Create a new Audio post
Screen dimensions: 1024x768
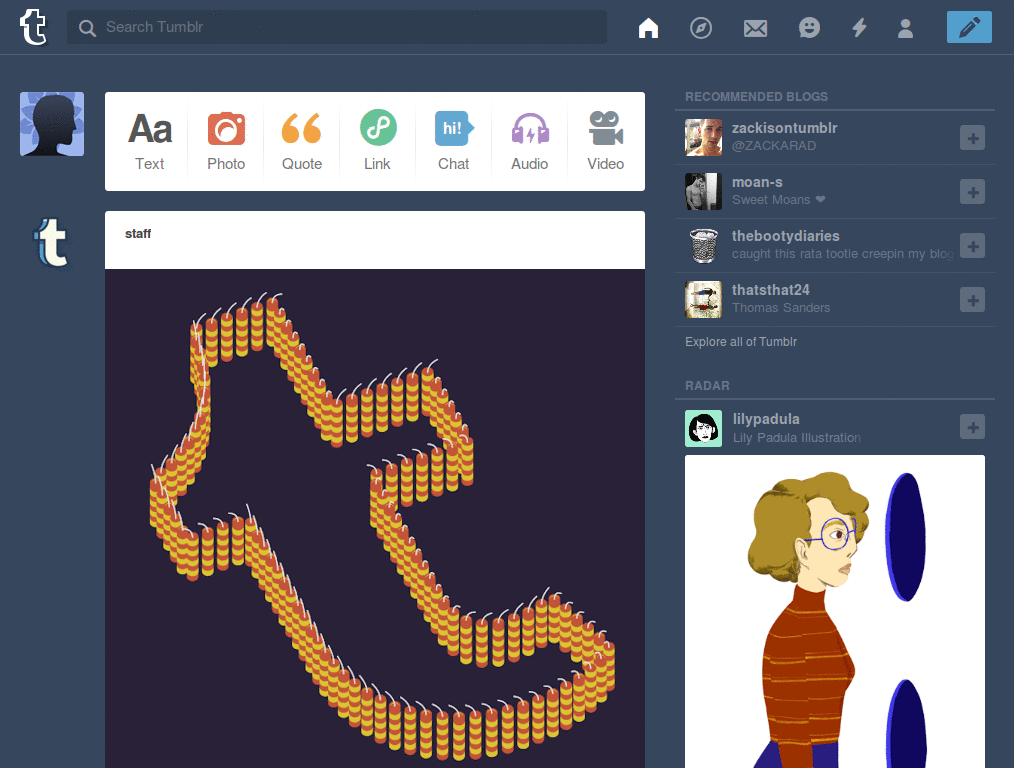(530, 142)
